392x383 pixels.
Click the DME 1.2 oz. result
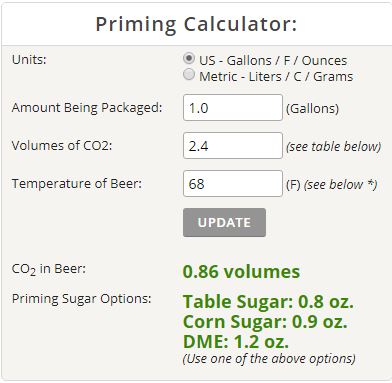(x=236, y=342)
